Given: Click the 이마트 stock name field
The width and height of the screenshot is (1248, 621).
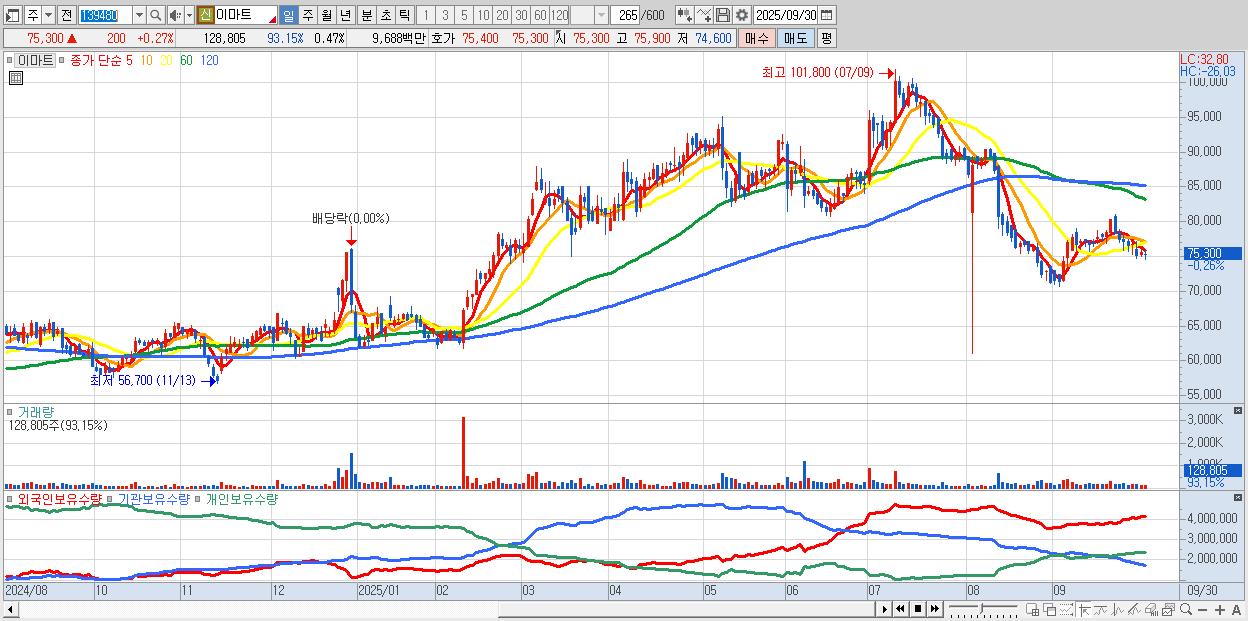Looking at the screenshot, I should click(x=246, y=15).
